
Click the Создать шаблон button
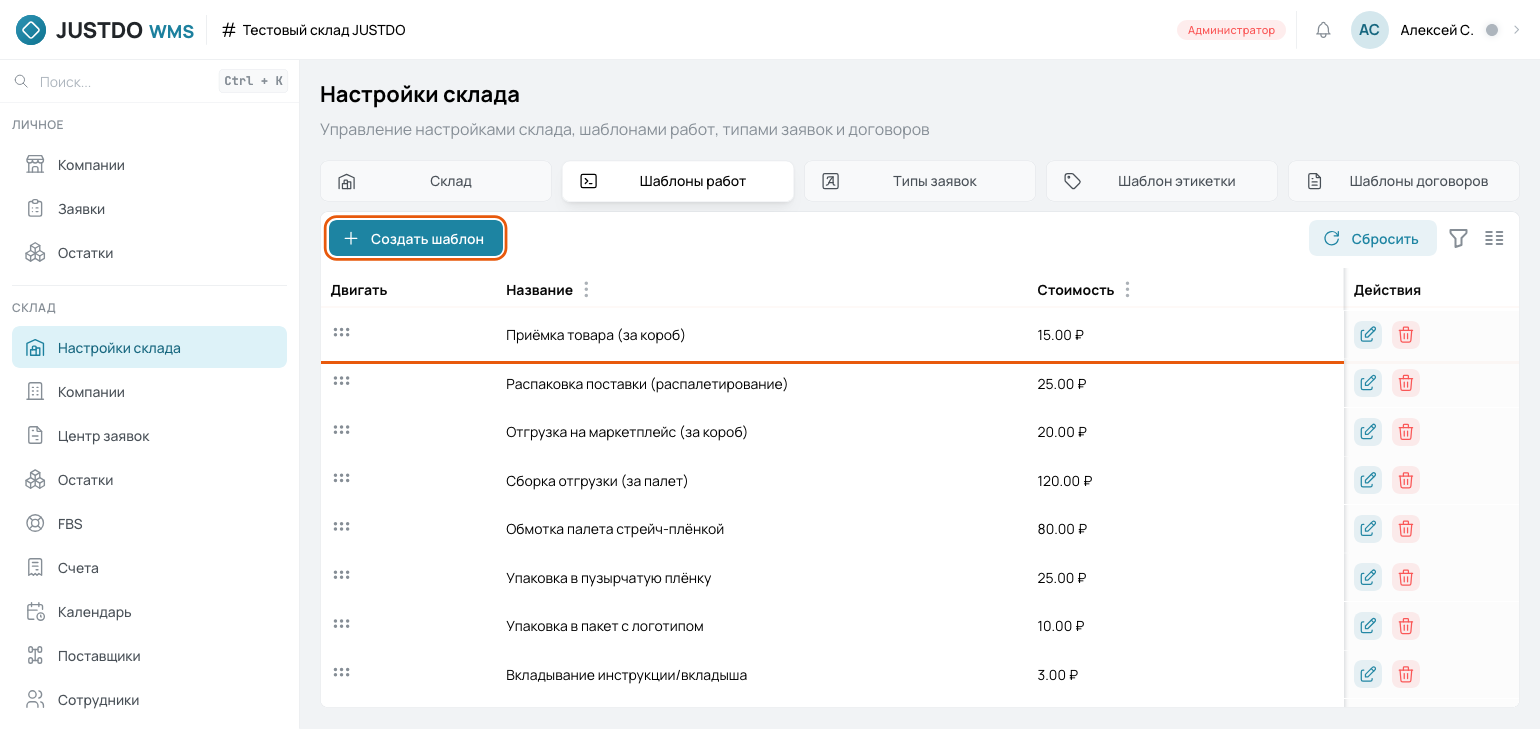pos(416,239)
